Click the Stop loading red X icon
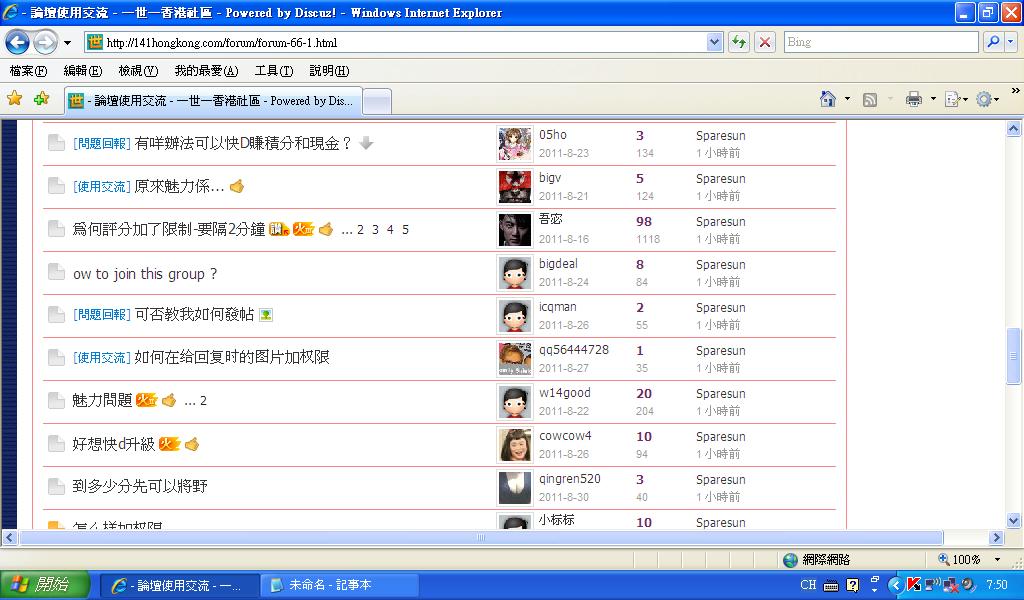The image size is (1024, 600). (x=765, y=42)
